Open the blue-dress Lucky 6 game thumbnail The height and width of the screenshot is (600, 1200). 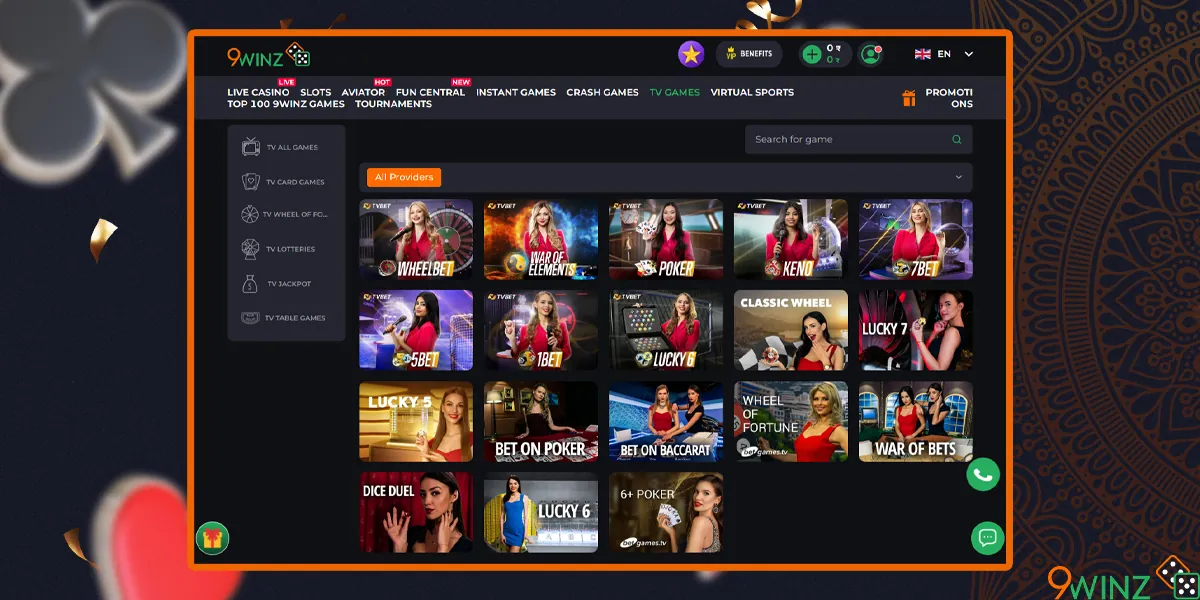tap(541, 512)
